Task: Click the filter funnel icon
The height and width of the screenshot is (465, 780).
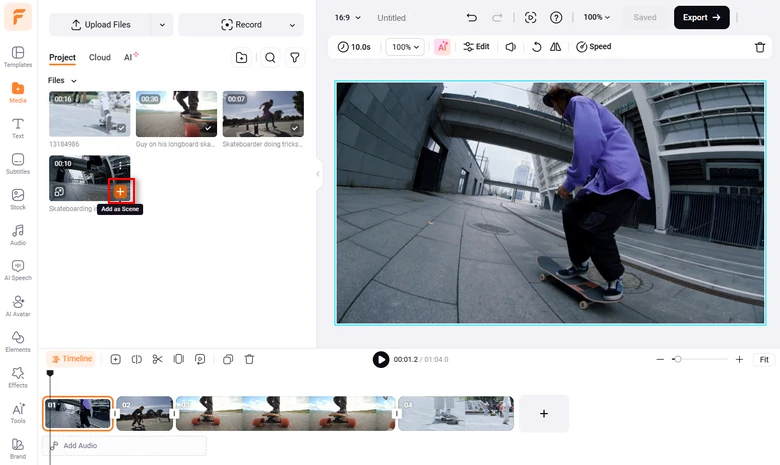Action: 295,58
